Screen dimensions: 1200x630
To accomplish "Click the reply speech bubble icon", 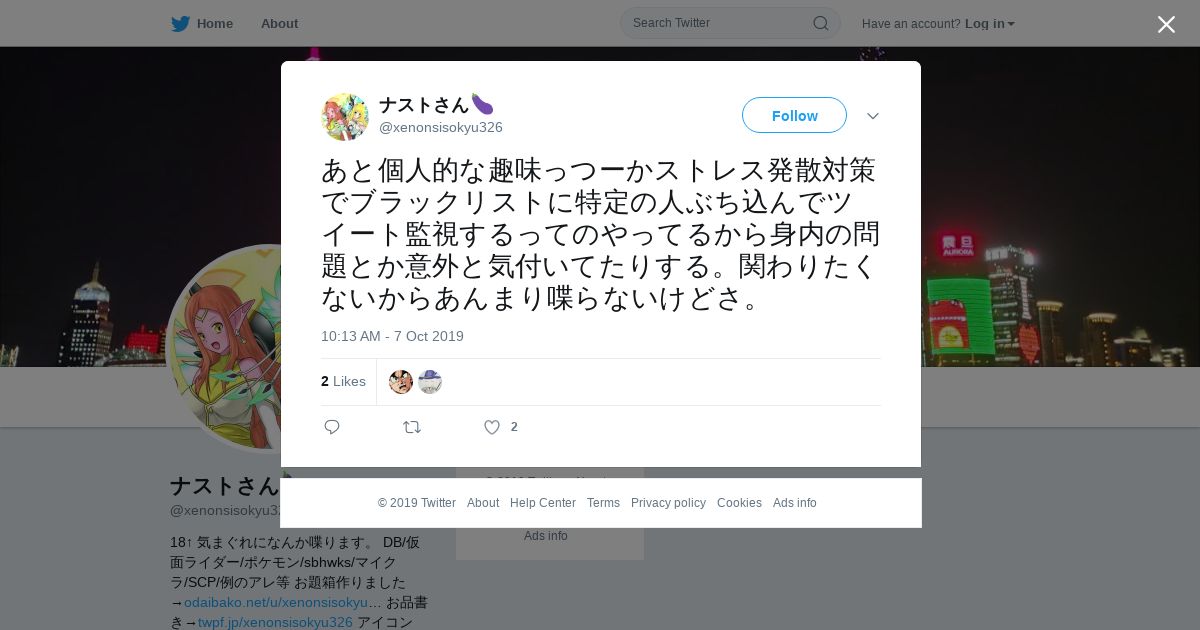I will 332,427.
